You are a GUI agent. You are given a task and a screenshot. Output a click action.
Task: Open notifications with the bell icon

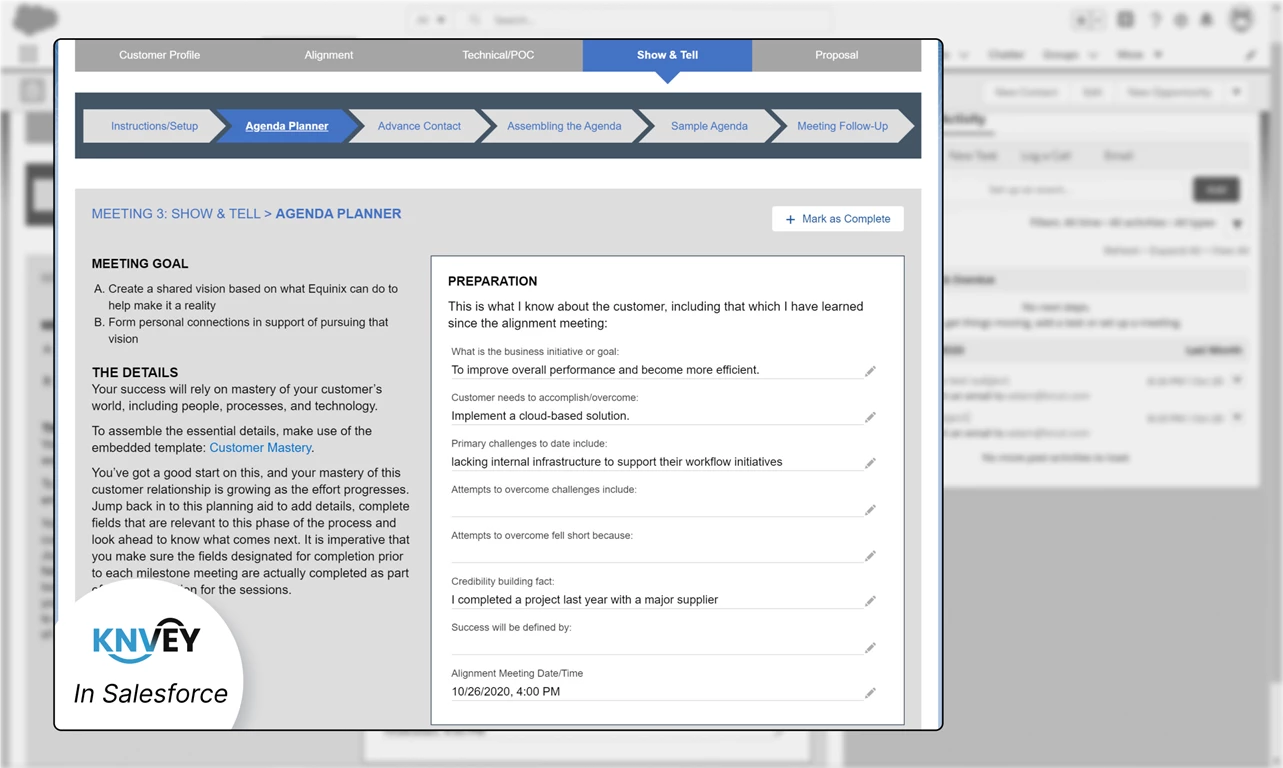pyautogui.click(x=1205, y=19)
